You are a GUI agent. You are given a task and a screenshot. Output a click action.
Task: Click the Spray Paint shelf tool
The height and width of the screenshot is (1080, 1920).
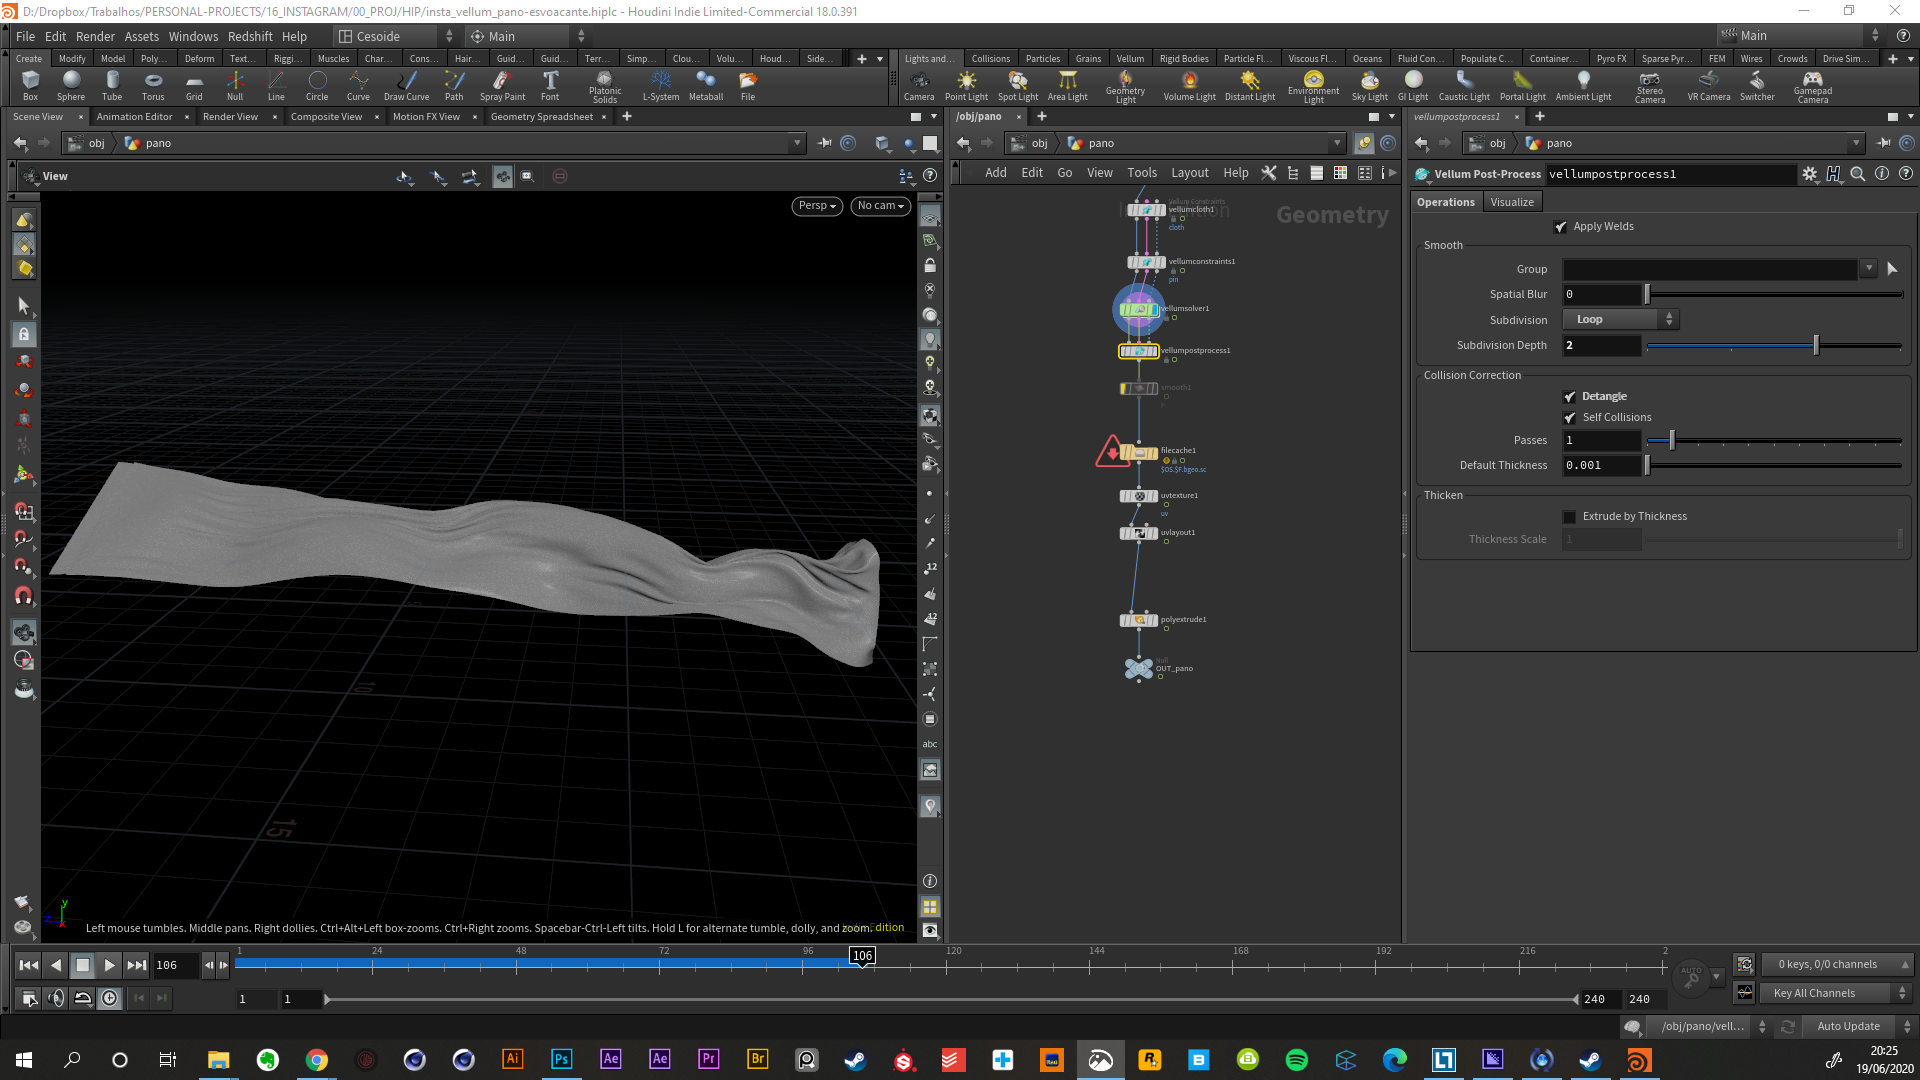[x=502, y=84]
